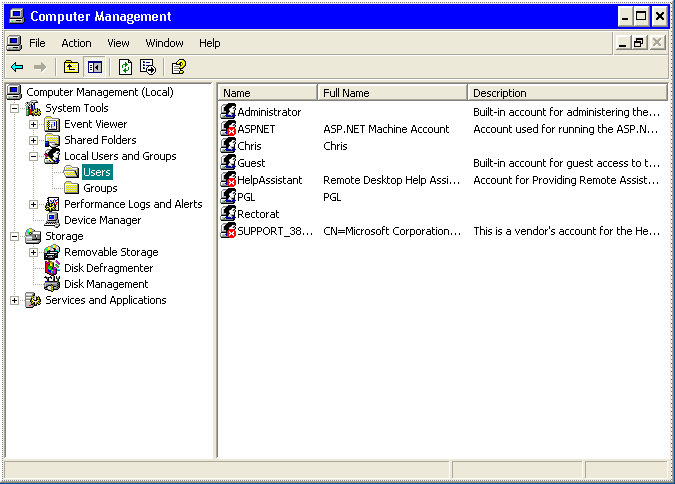Open the Action menu
The width and height of the screenshot is (675, 484).
pos(76,43)
